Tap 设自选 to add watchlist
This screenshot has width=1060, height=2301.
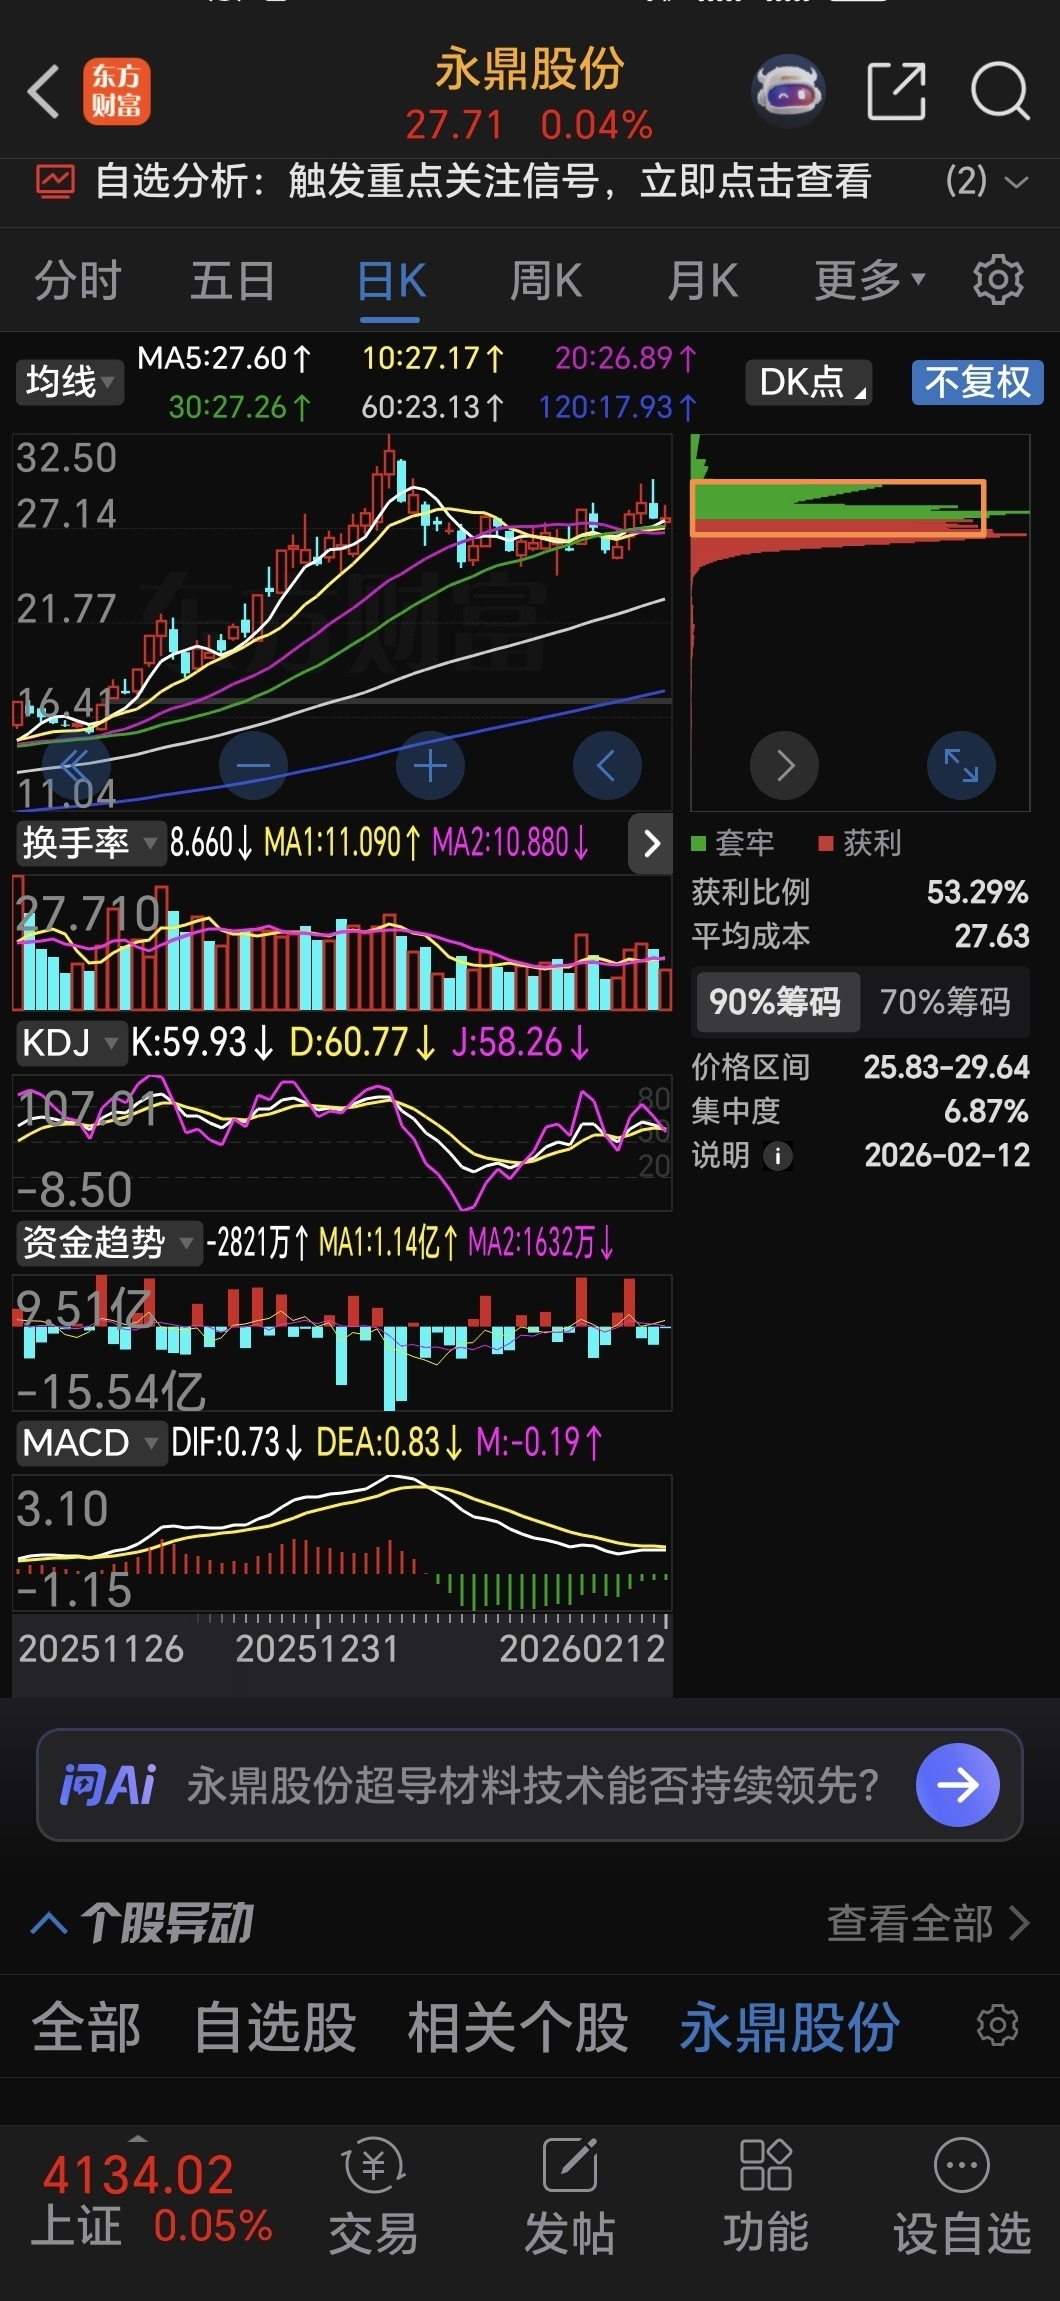pyautogui.click(x=962, y=2195)
